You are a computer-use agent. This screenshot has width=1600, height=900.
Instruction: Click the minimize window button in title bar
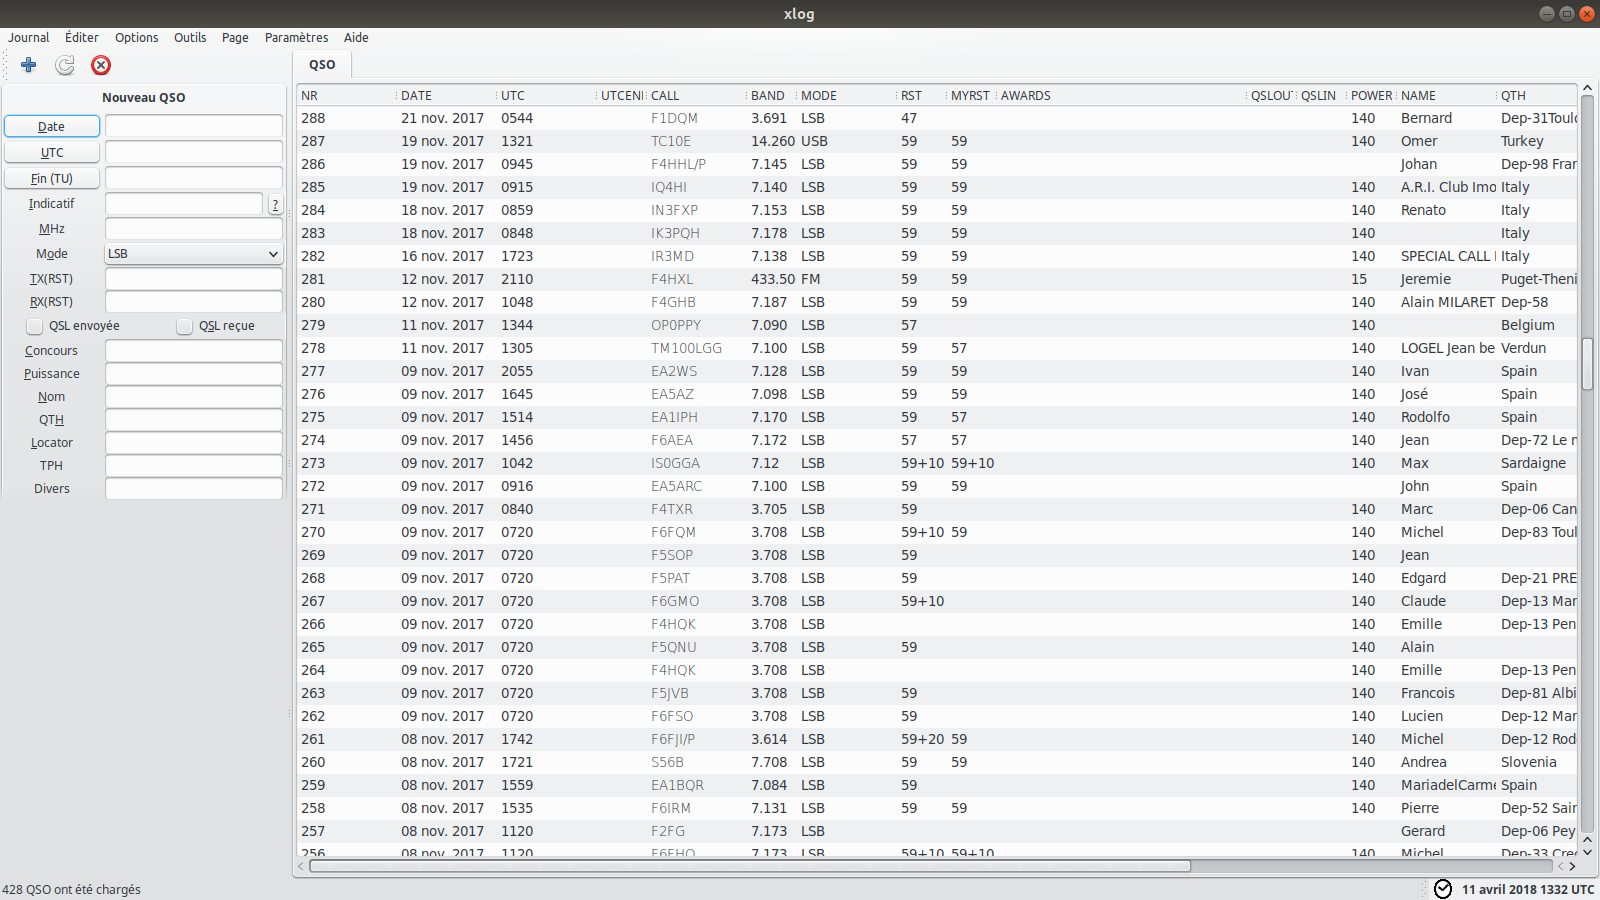(x=1546, y=14)
